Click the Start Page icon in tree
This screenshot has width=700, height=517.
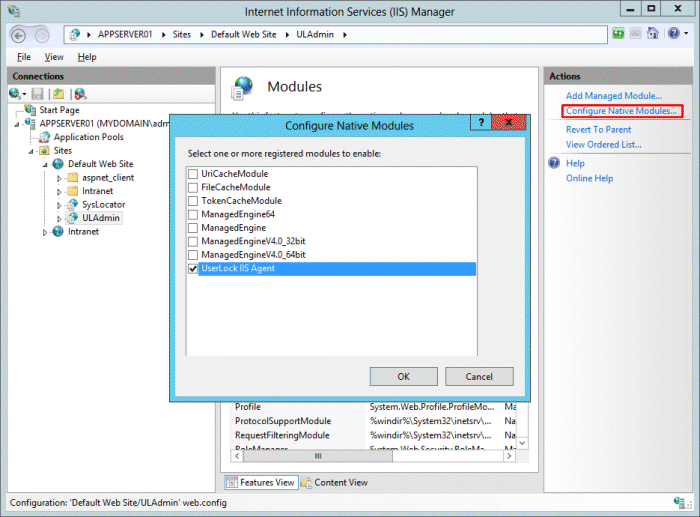[30, 109]
